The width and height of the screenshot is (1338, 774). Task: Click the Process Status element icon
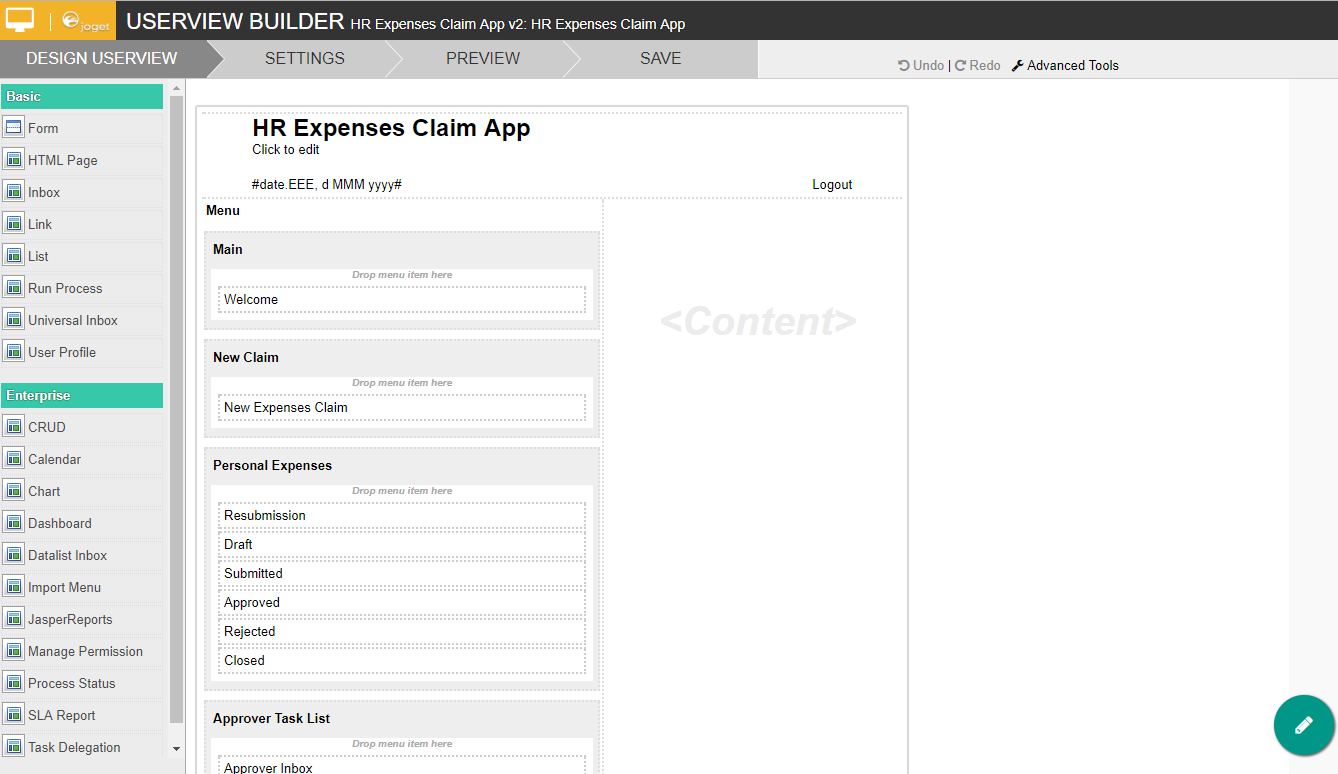click(13, 682)
